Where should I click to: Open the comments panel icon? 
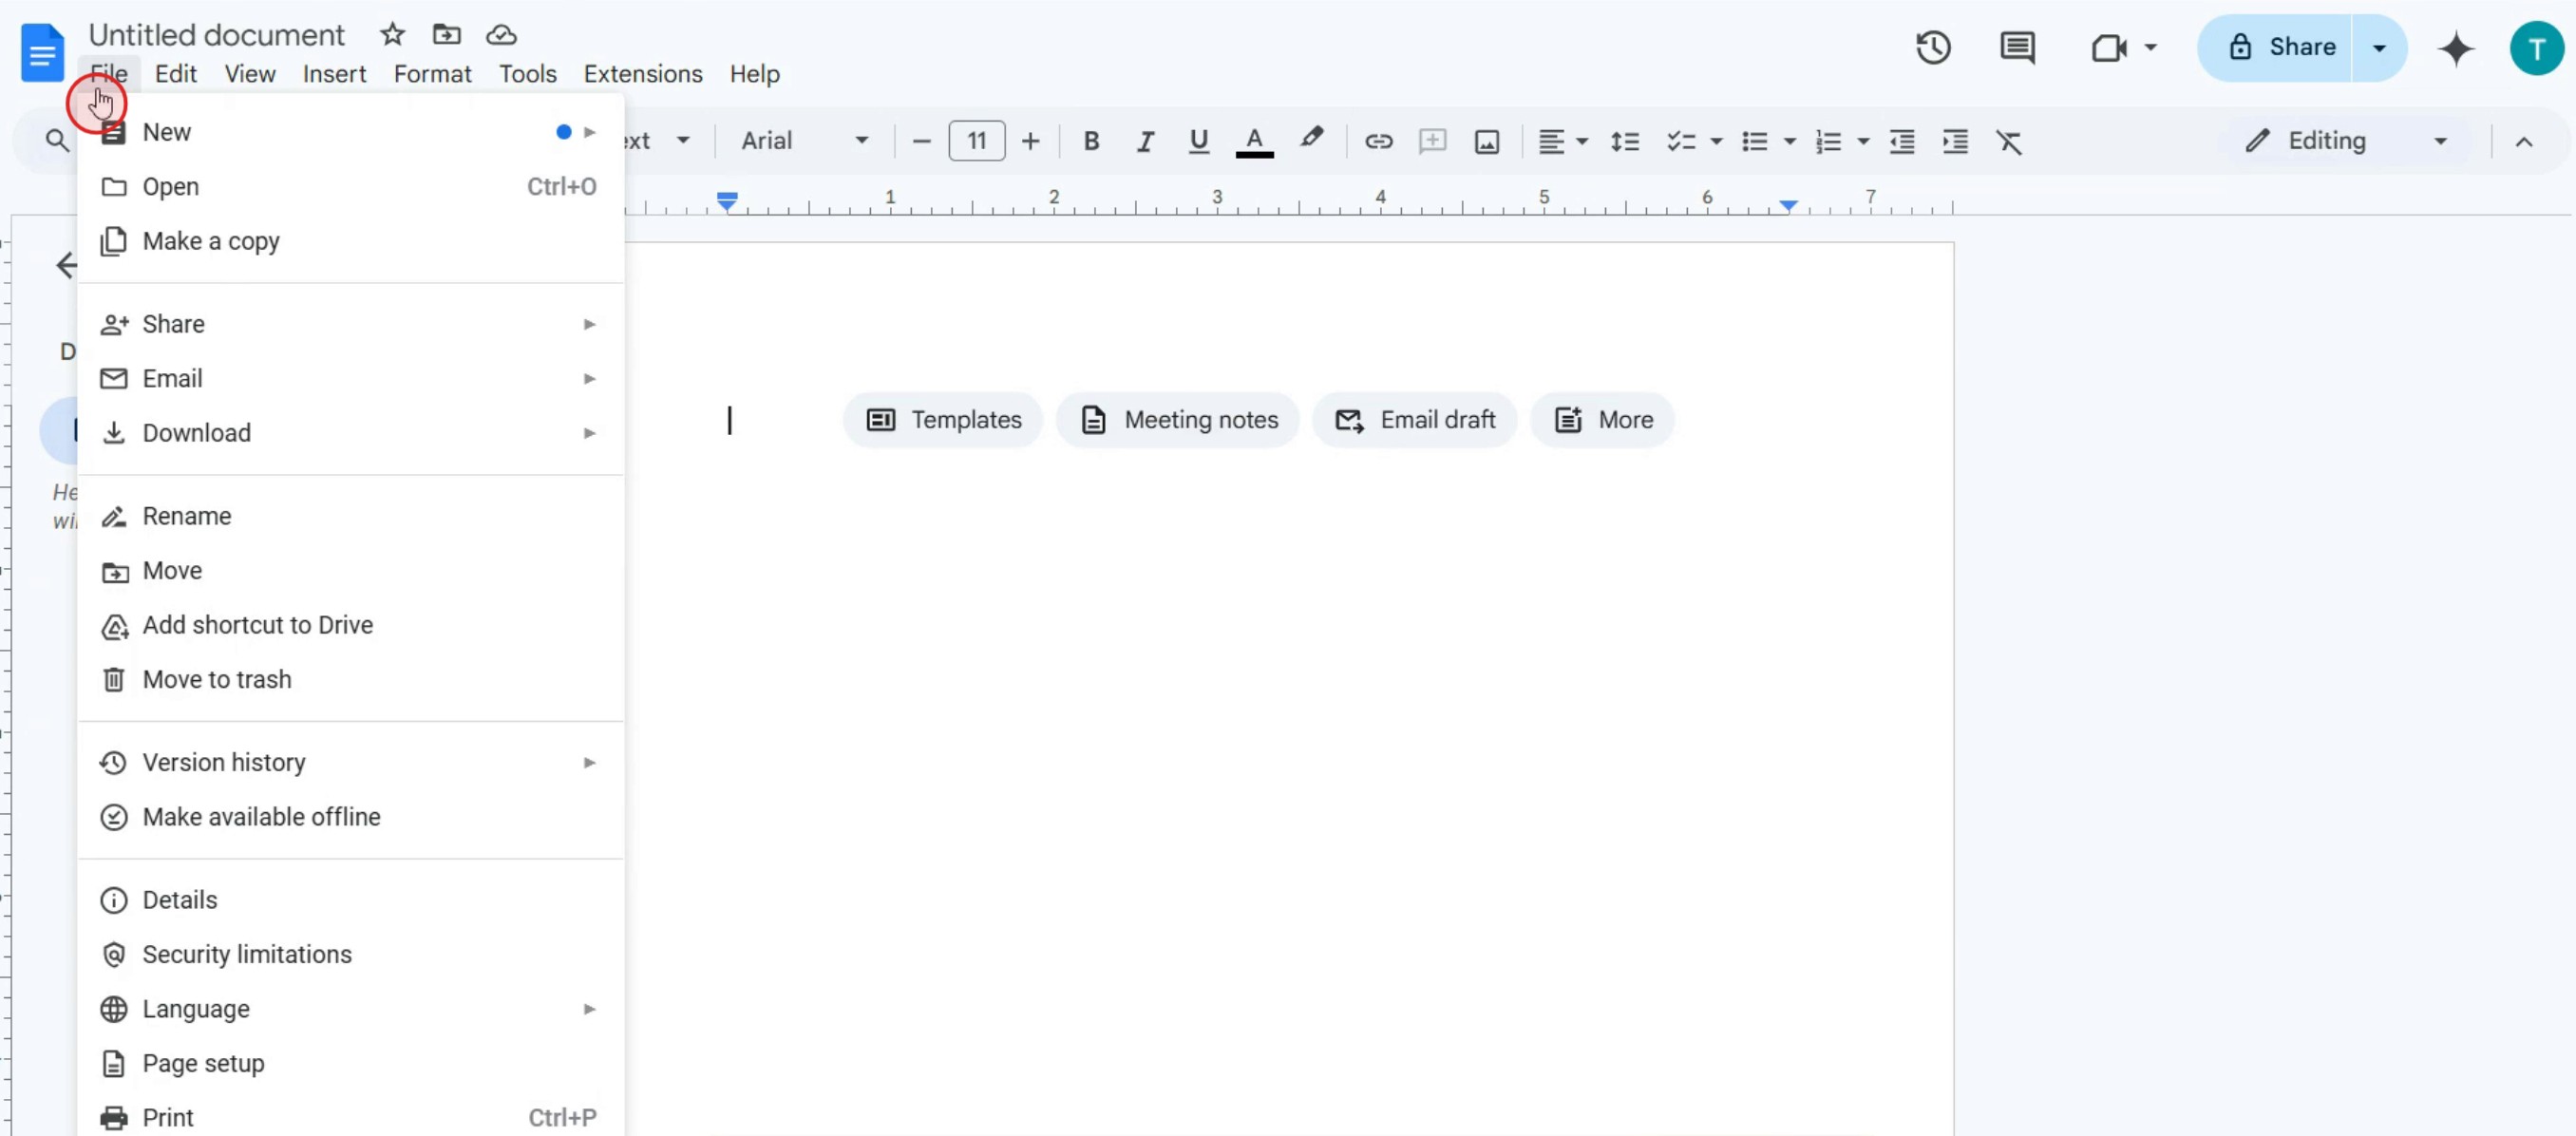coord(2016,47)
